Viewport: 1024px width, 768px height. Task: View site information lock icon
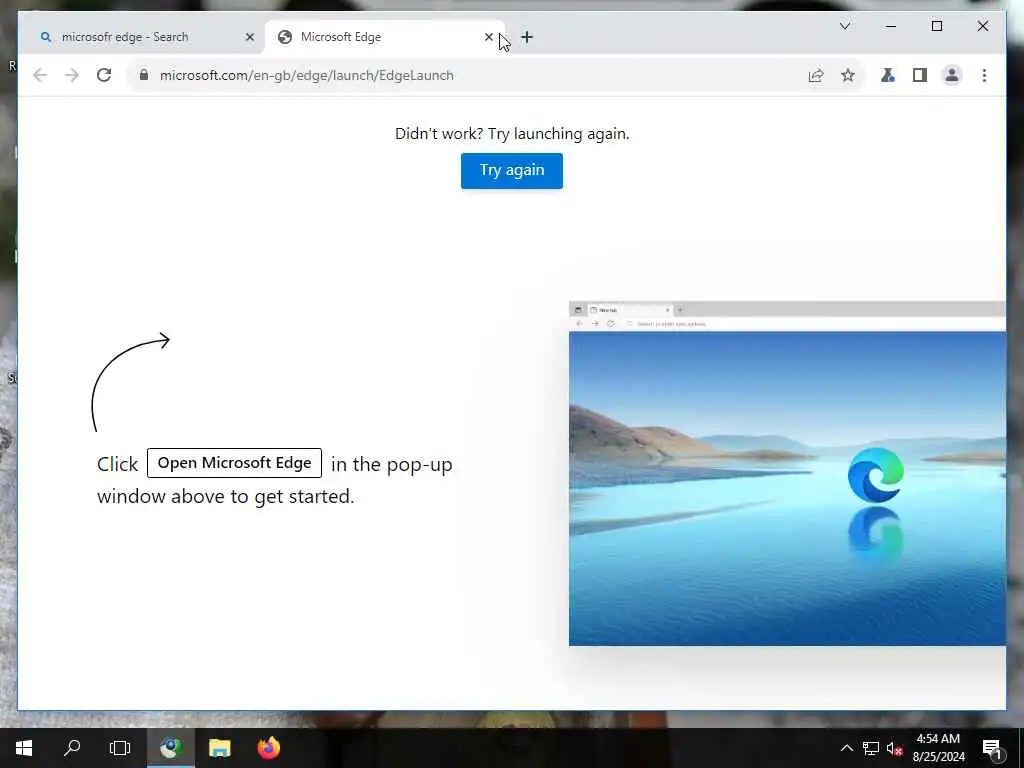coord(144,75)
